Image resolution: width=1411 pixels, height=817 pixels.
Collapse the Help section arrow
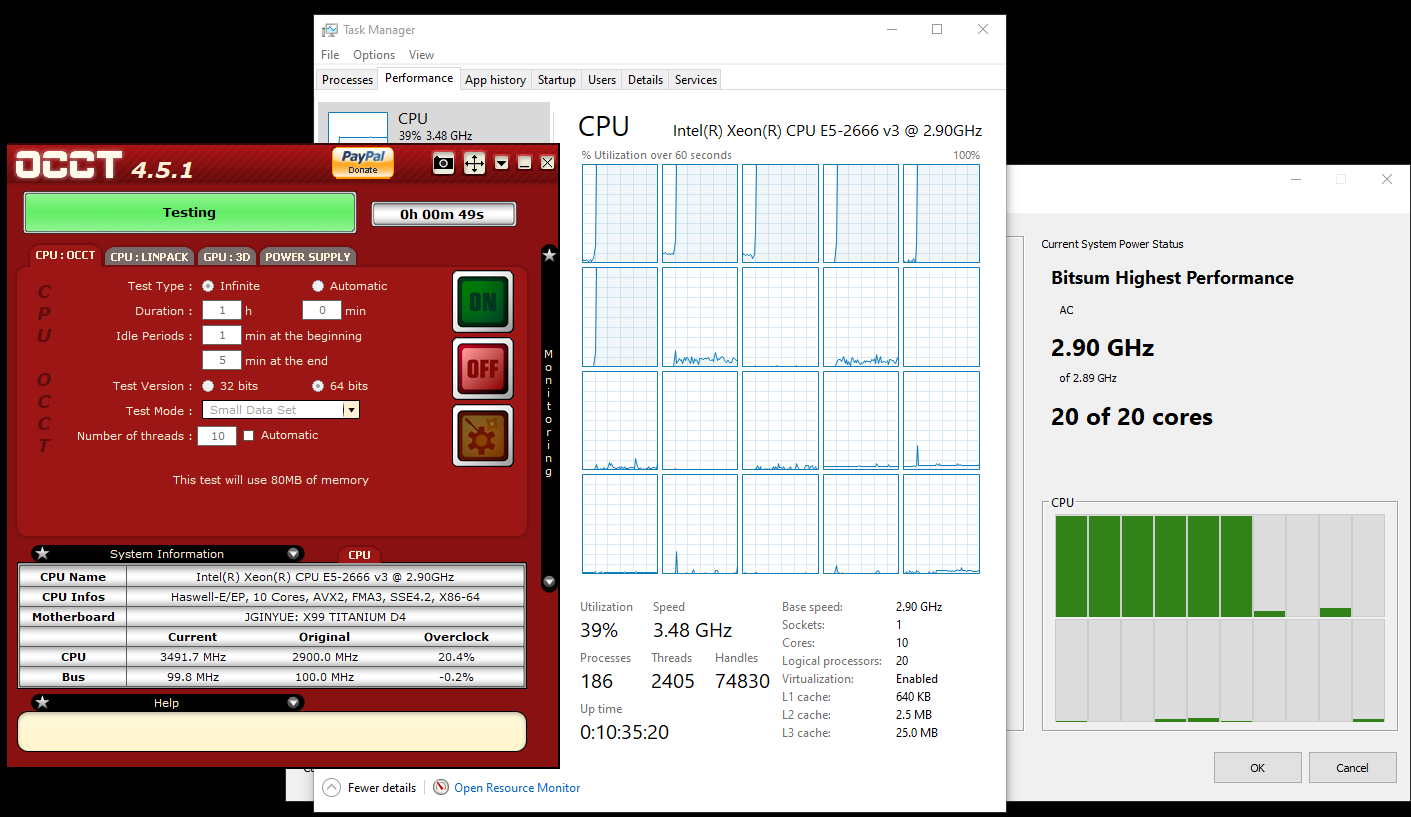[x=293, y=702]
